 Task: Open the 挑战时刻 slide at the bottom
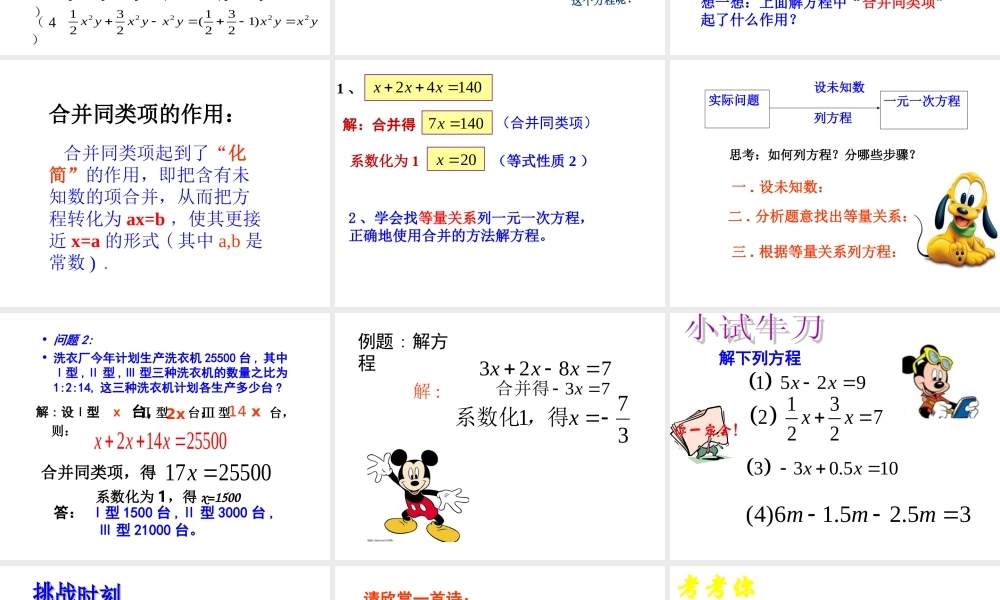pyautogui.click(x=165, y=583)
